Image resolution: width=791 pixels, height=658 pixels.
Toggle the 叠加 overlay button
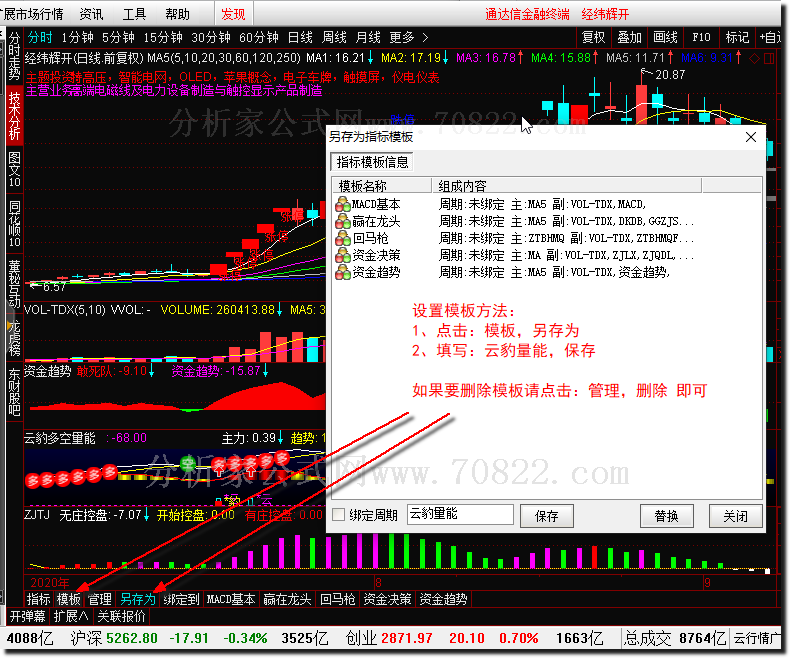coord(630,37)
